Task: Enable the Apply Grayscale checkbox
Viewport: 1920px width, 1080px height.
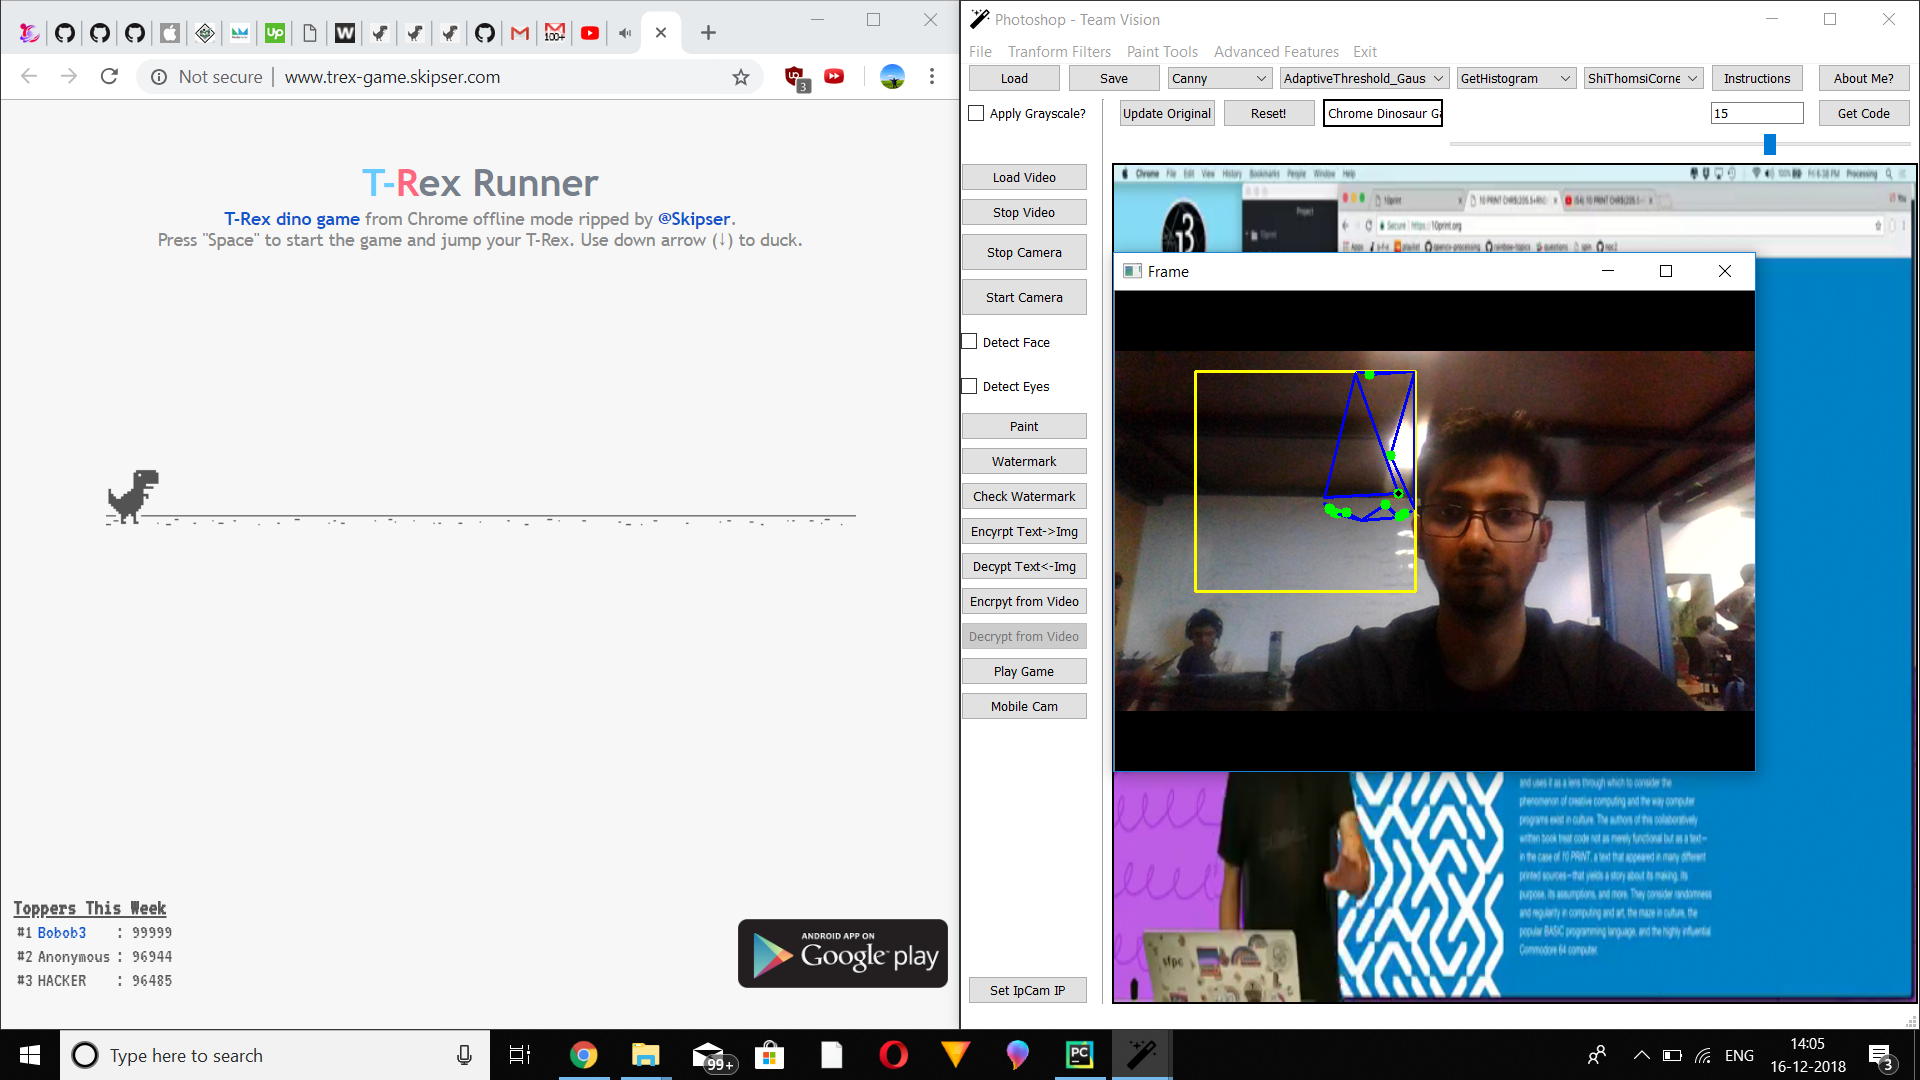Action: click(976, 114)
